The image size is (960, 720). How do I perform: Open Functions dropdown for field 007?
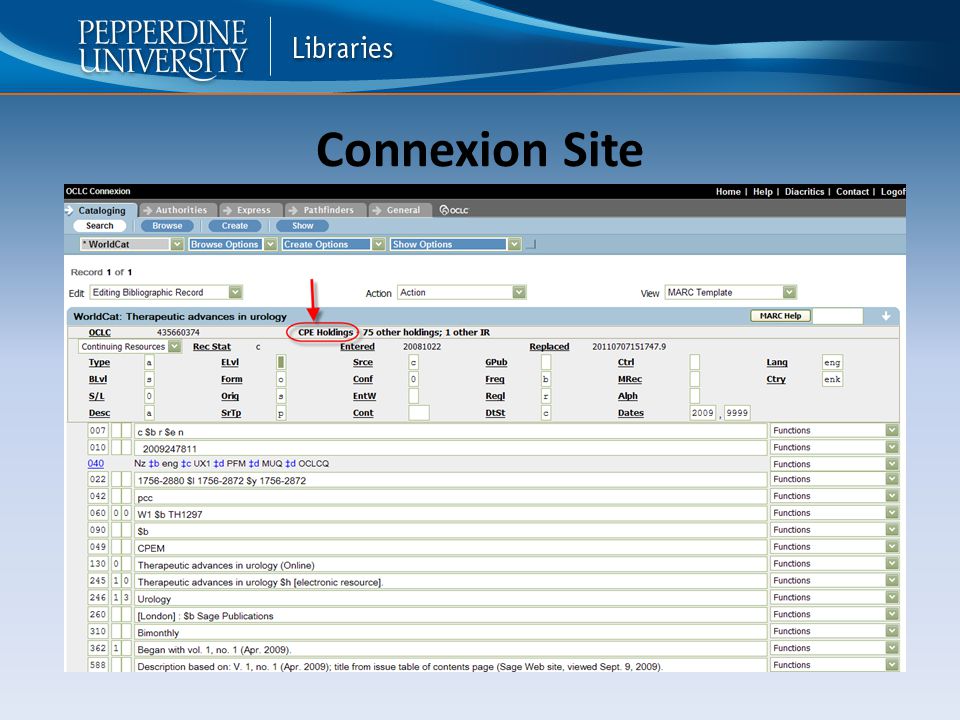(834, 430)
